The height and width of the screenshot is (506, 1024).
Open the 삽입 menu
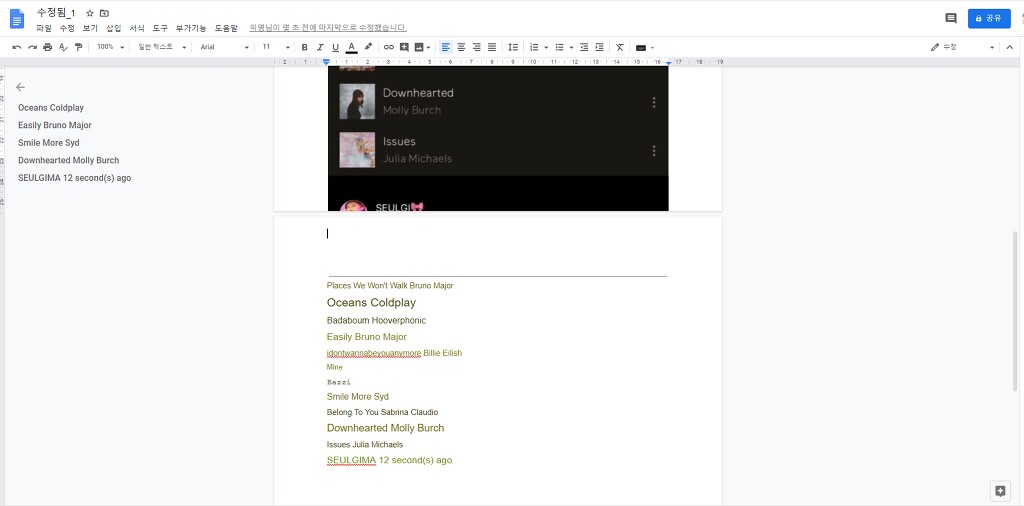[114, 28]
